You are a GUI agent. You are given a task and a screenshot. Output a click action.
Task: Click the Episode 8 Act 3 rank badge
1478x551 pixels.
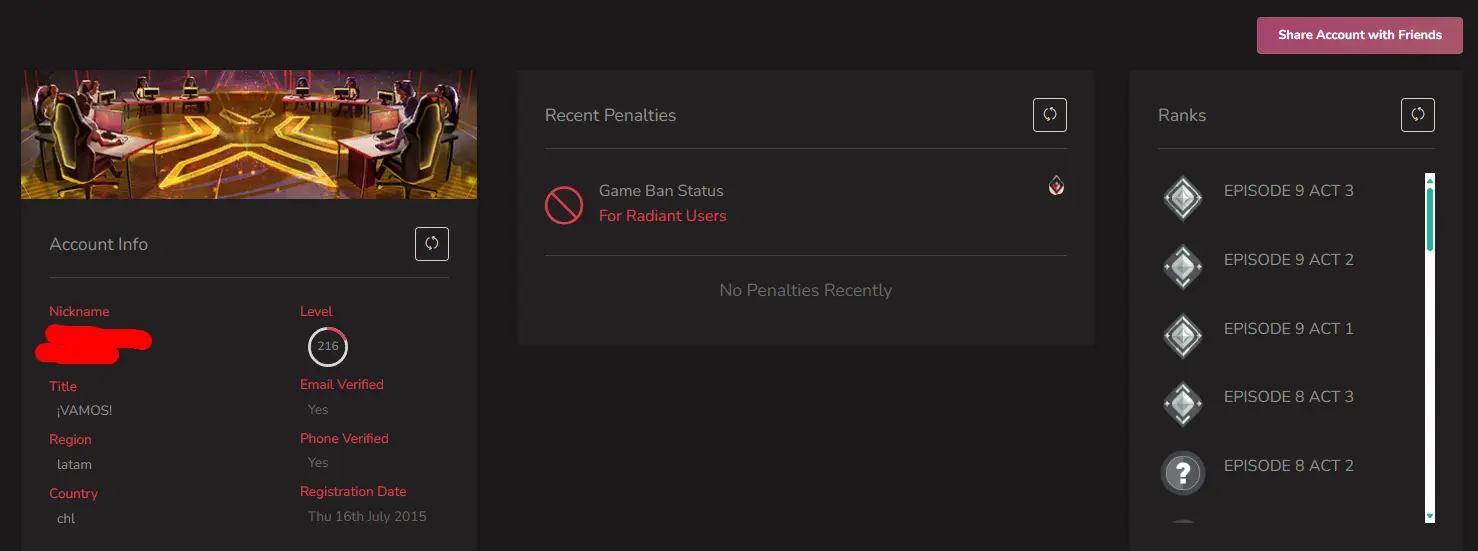[x=1182, y=404]
